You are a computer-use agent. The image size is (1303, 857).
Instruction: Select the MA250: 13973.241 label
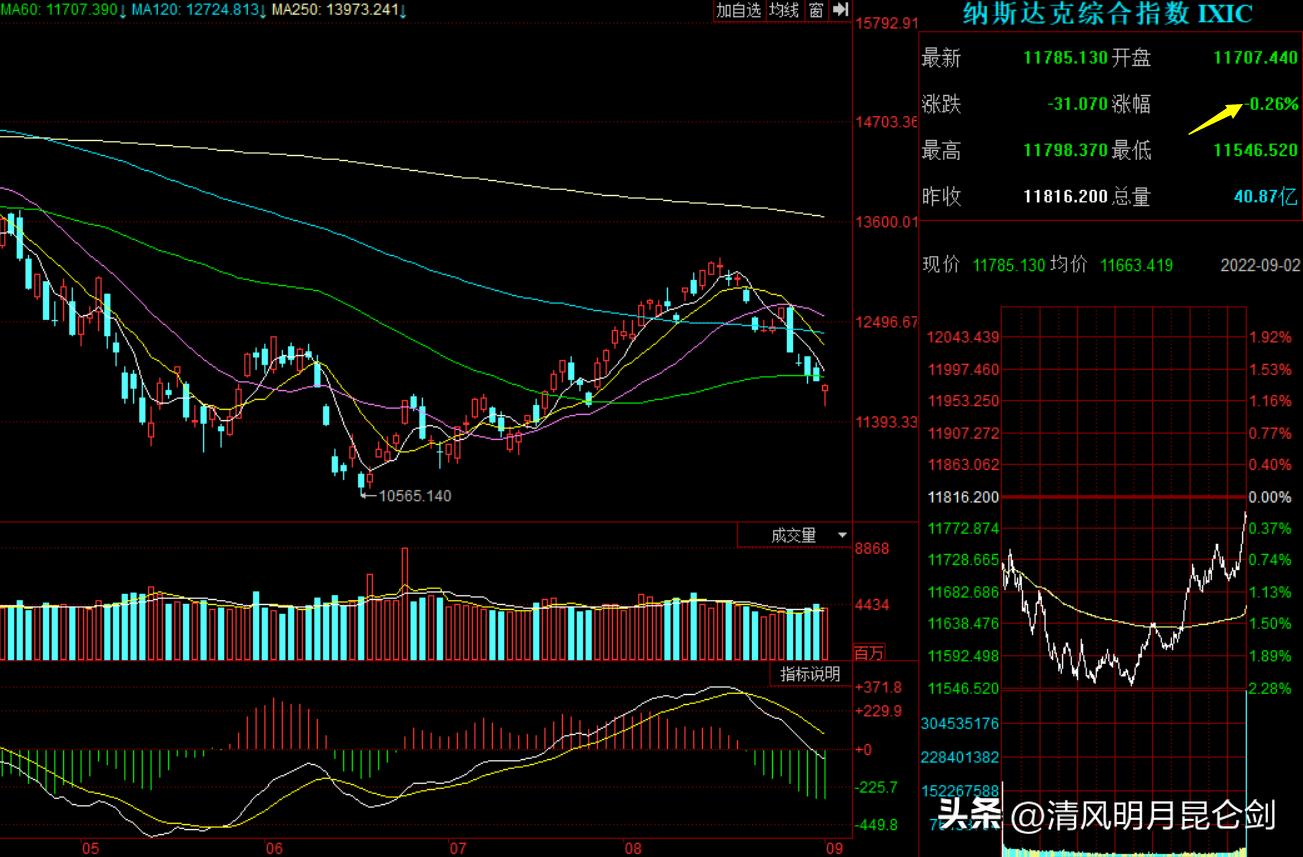coord(338,10)
